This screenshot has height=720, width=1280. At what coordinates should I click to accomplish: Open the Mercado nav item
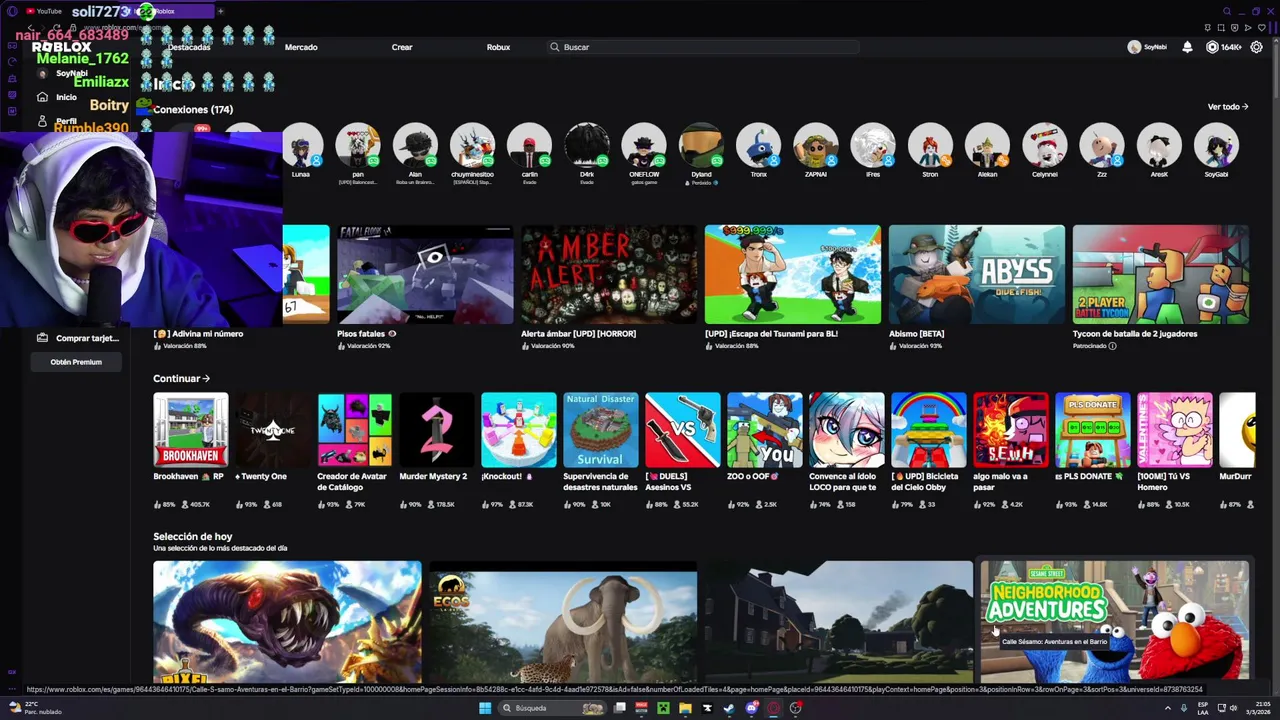[301, 47]
